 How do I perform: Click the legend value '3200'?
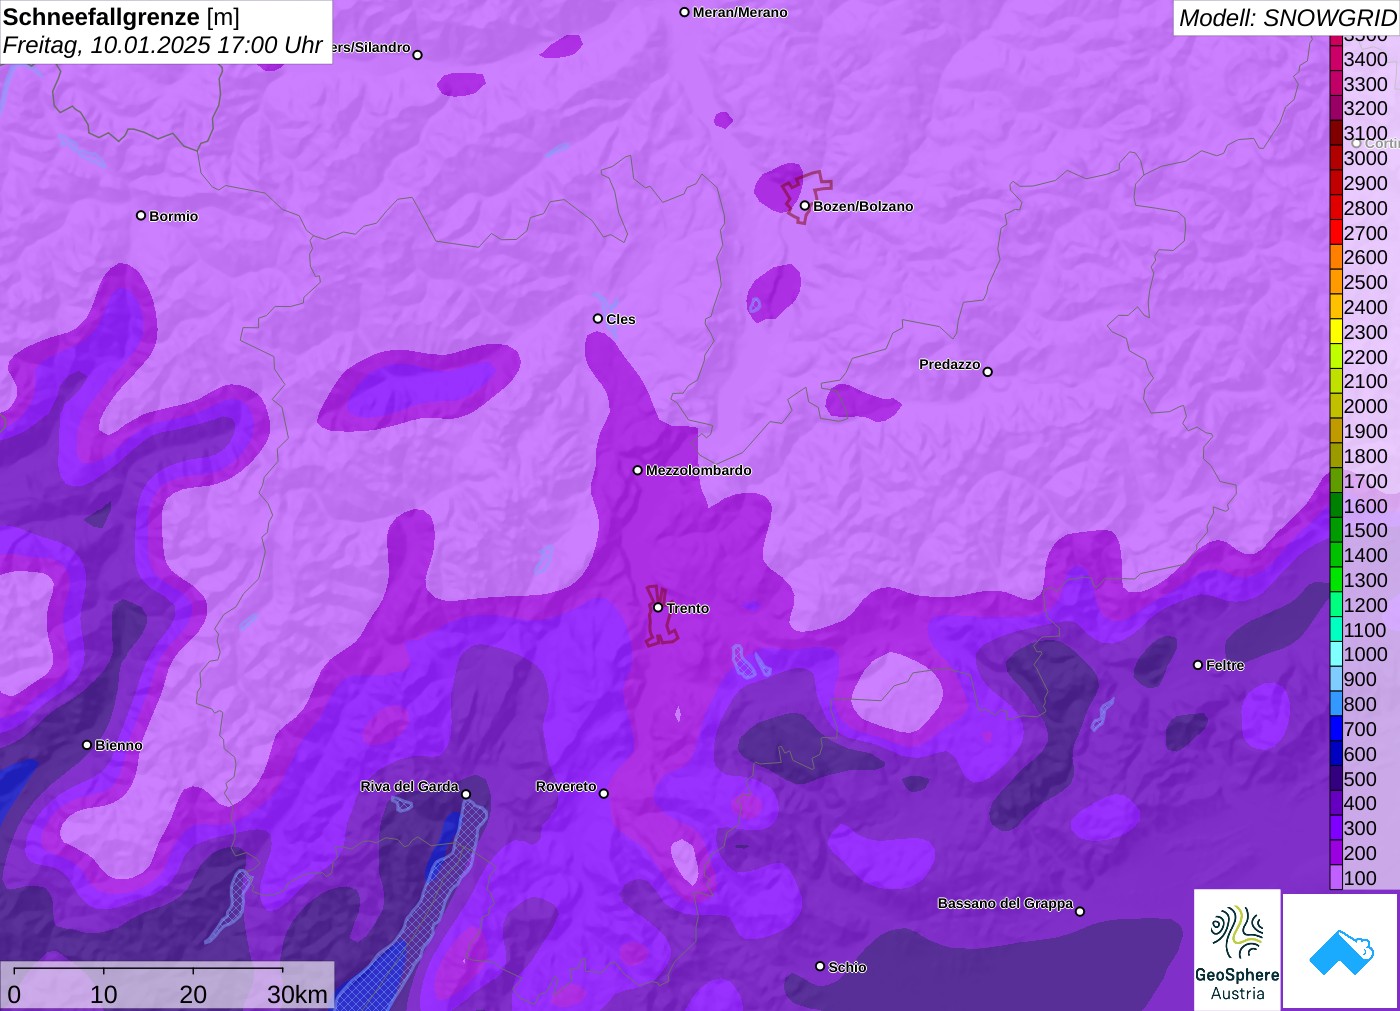(1365, 108)
